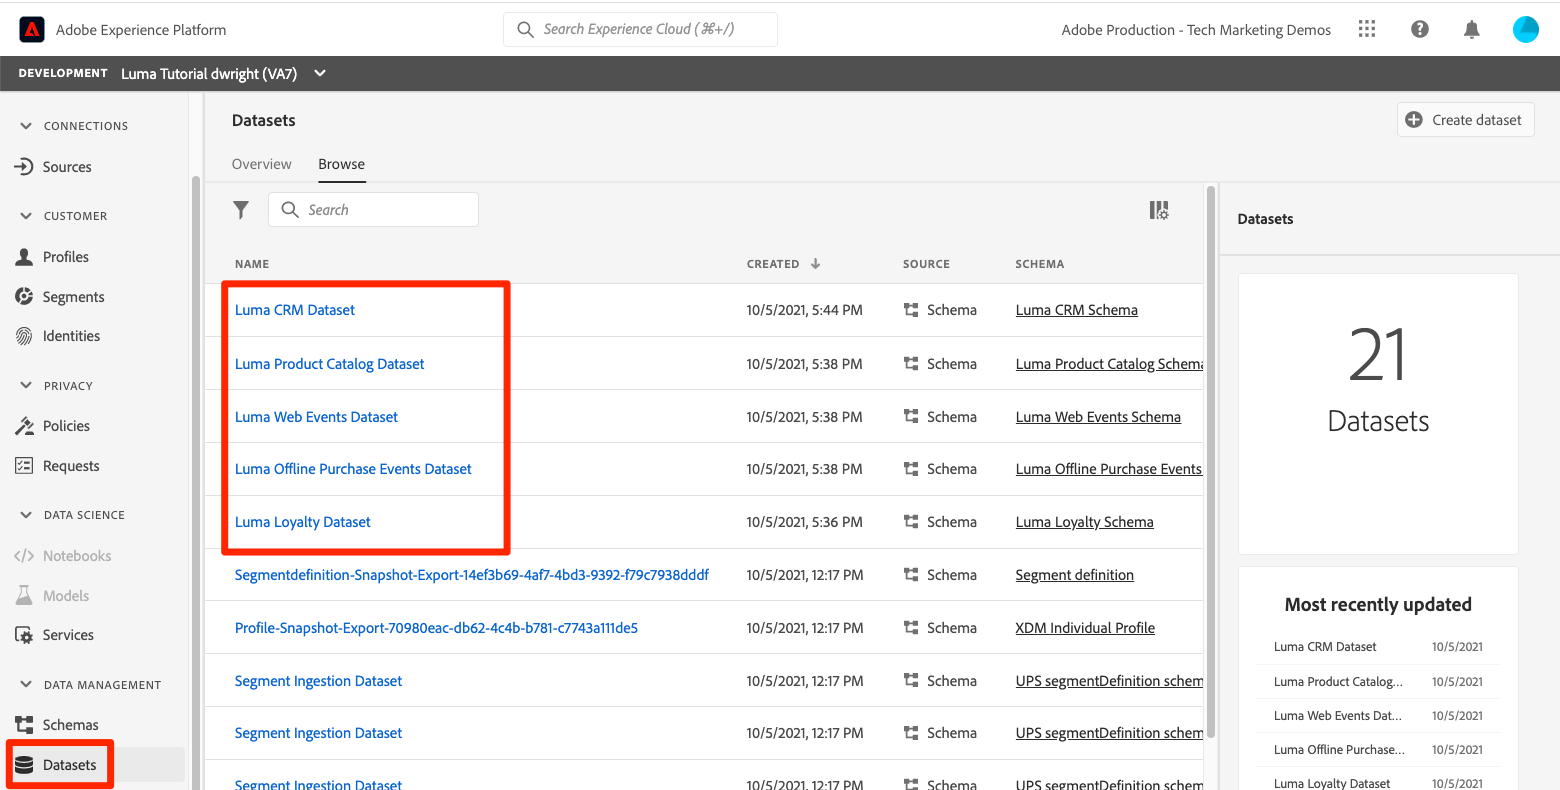The width and height of the screenshot is (1560, 790).
Task: Click the Sources icon in sidebar
Action: 24,167
